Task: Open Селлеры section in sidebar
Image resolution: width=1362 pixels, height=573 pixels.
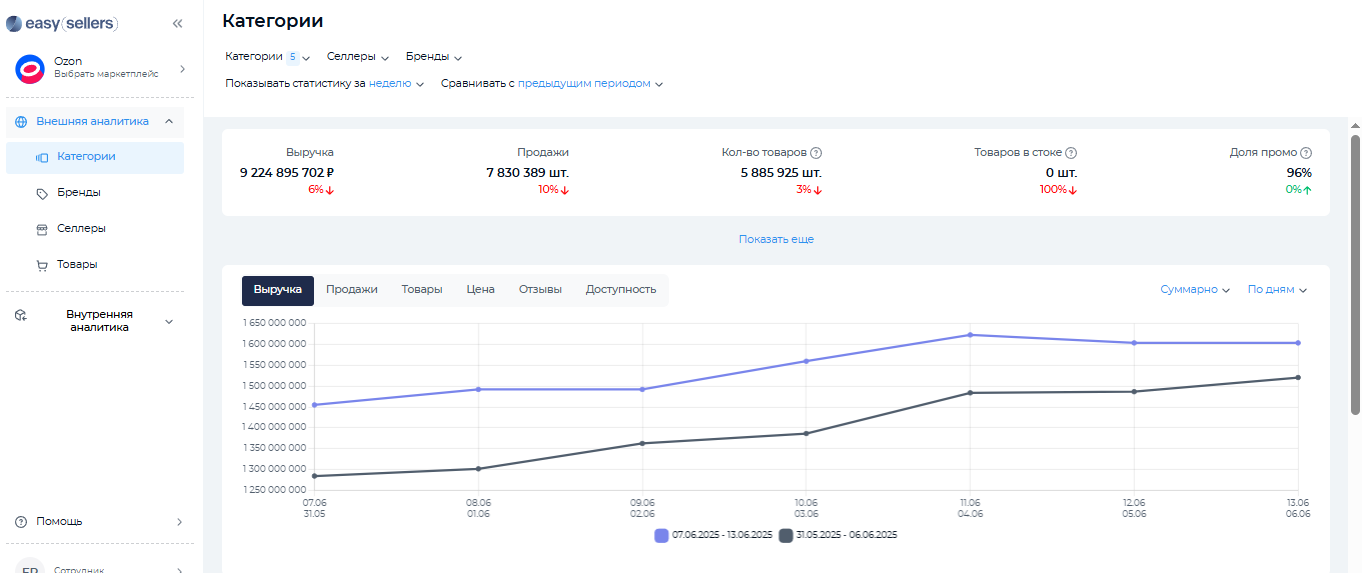Action: tap(81, 229)
